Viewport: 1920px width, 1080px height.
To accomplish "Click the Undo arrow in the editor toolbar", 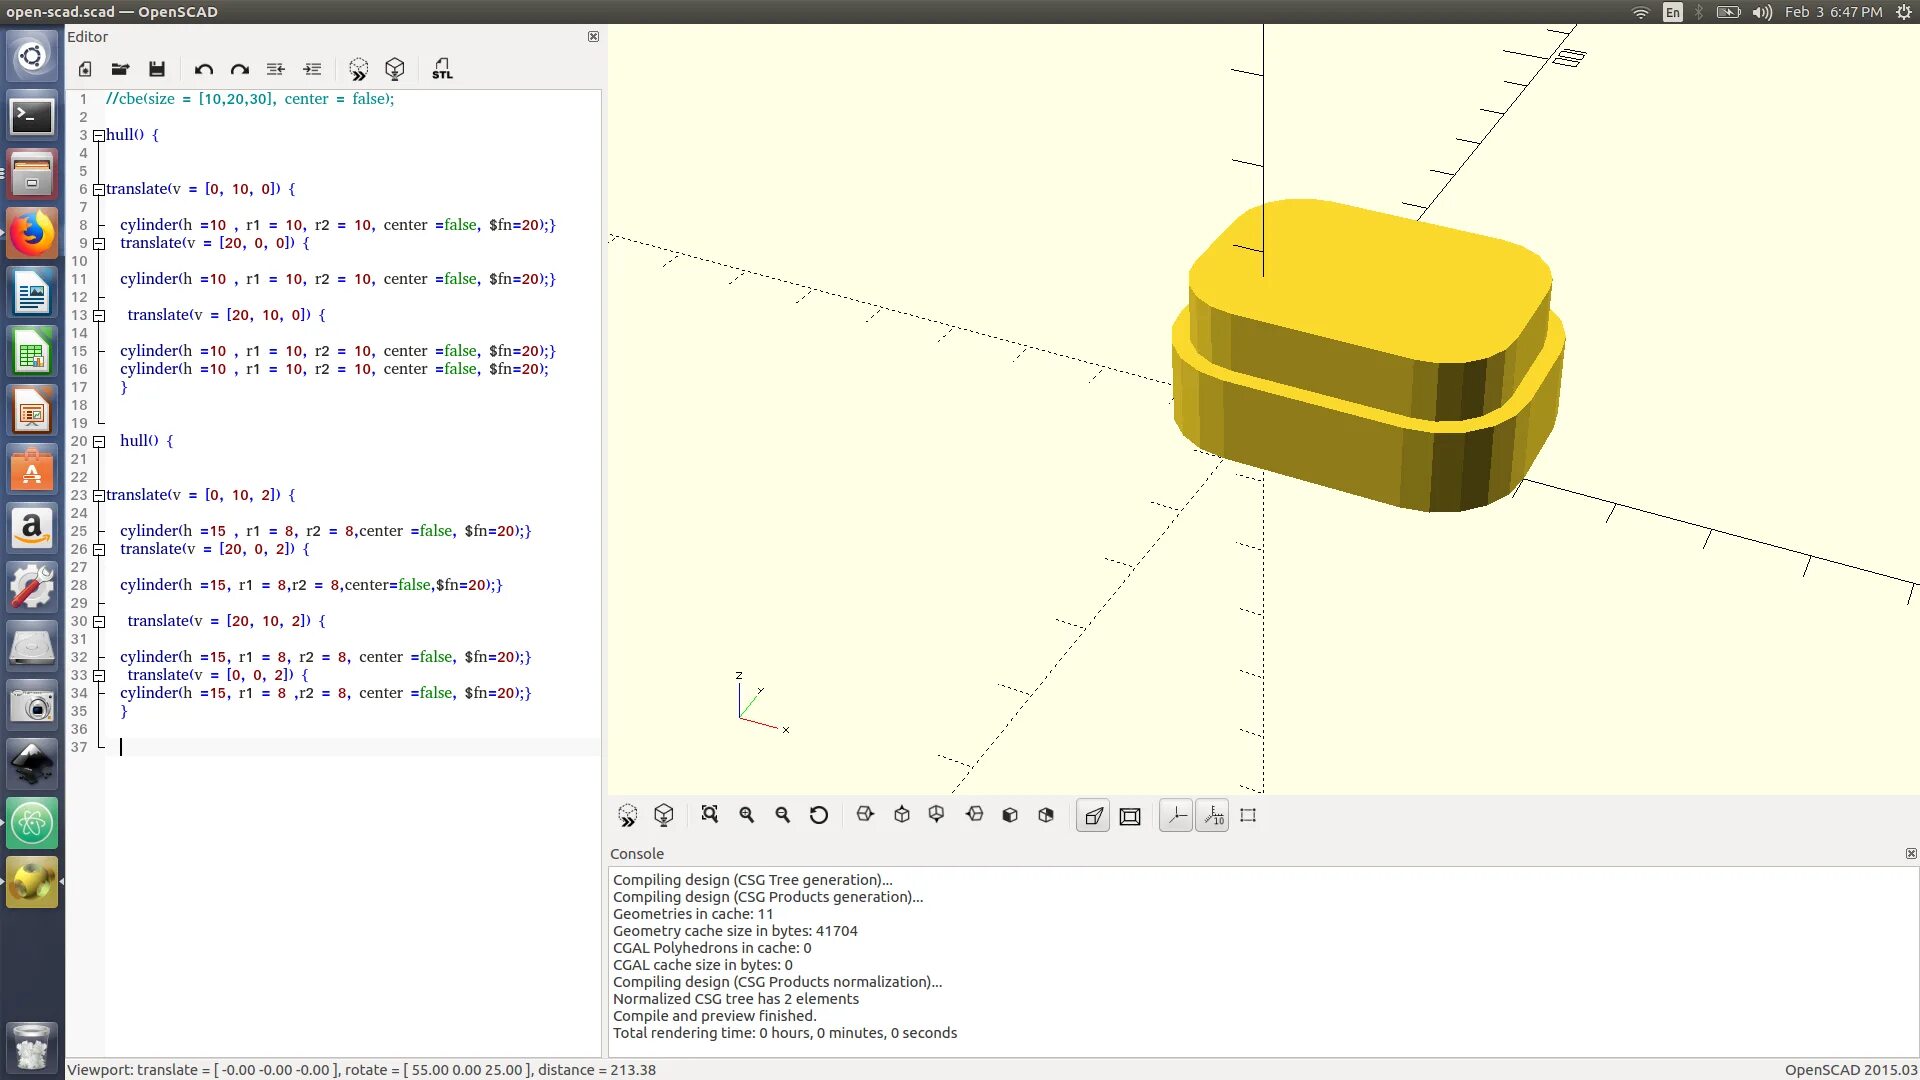I will tap(204, 69).
